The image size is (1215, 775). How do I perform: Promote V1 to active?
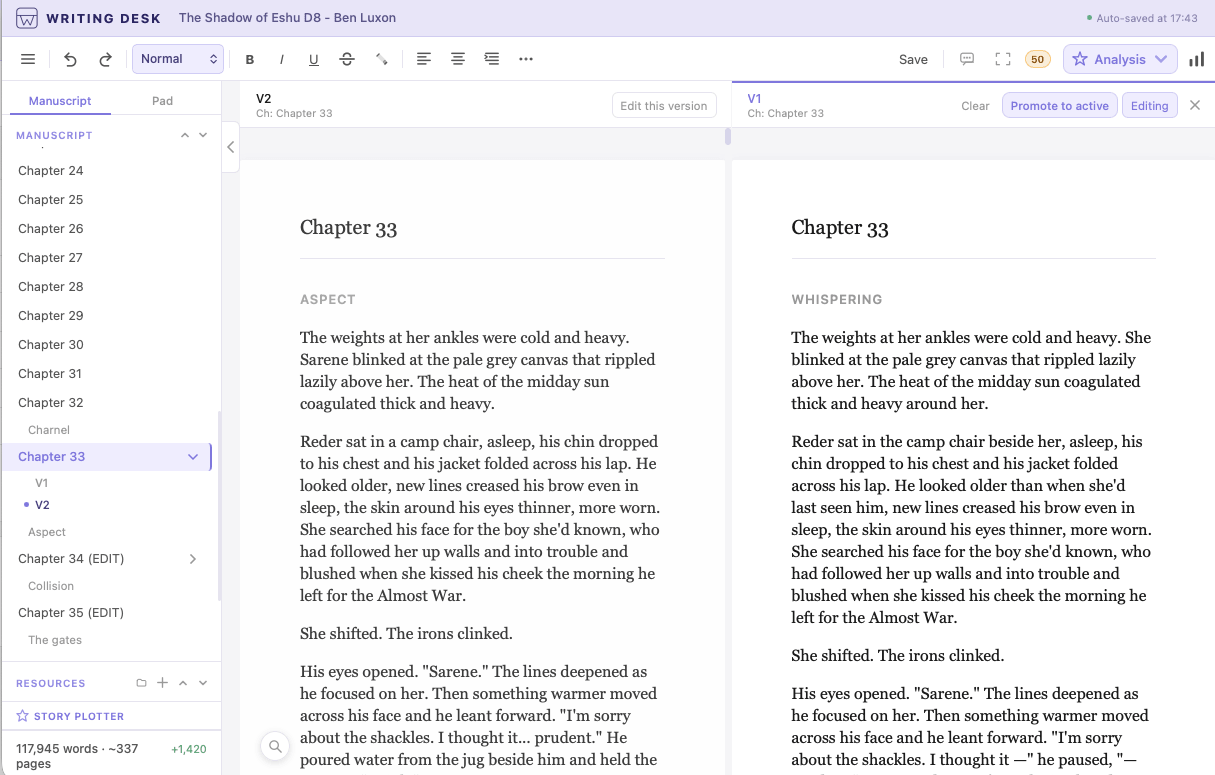(x=1059, y=106)
